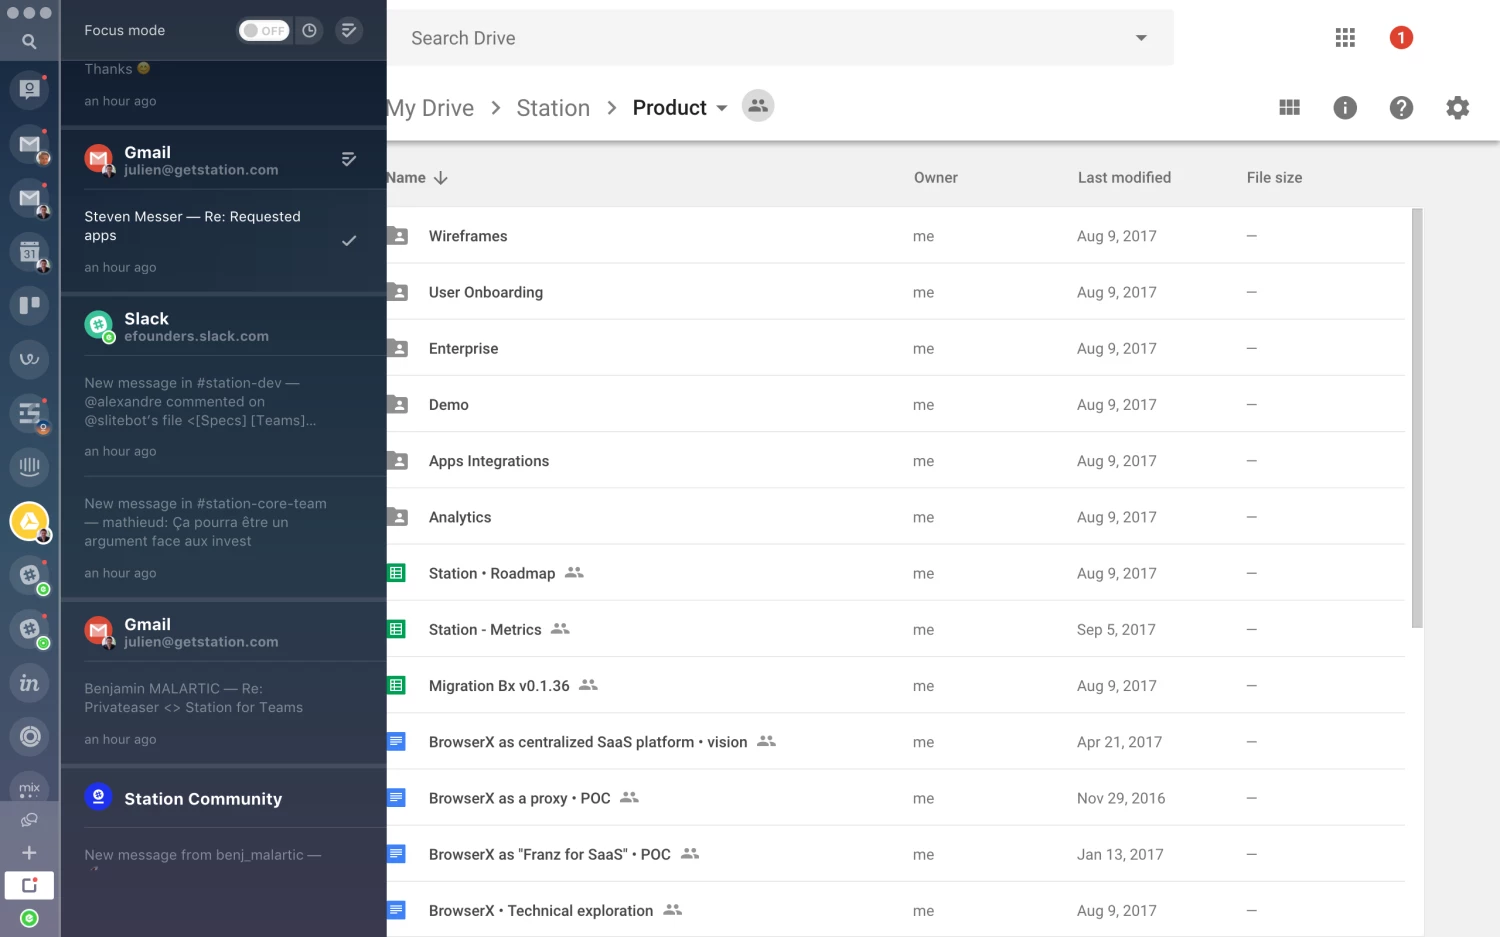
Task: Open the notification center dock button
Action: [29, 885]
